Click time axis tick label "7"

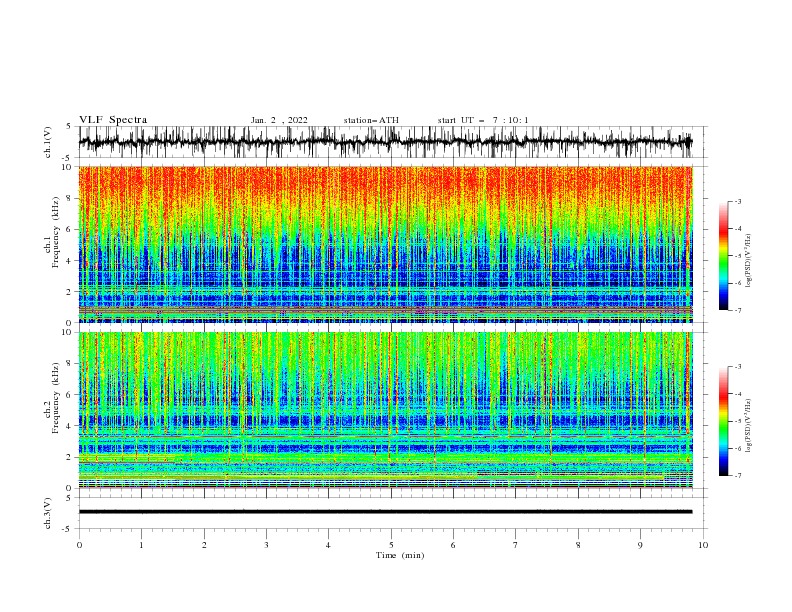516,545
